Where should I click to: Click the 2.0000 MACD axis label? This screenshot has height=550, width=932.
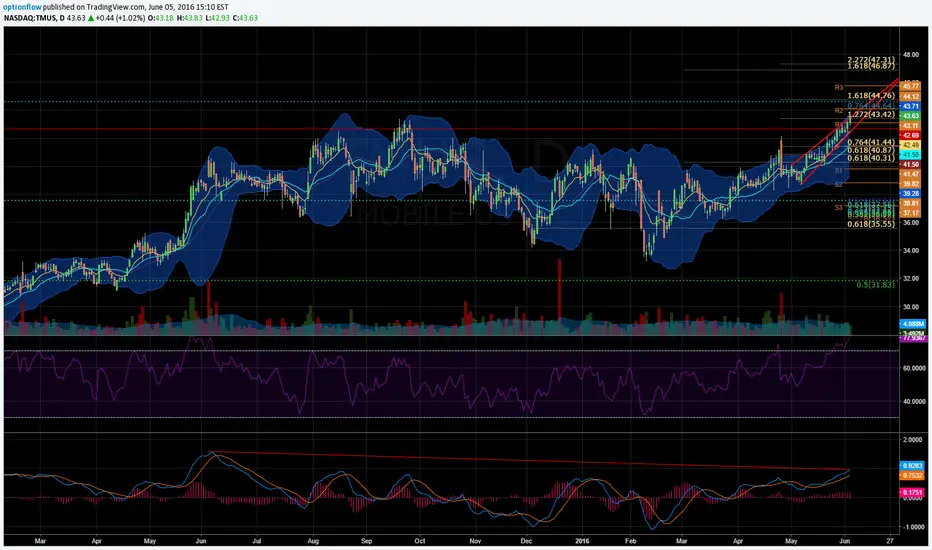pyautogui.click(x=912, y=439)
